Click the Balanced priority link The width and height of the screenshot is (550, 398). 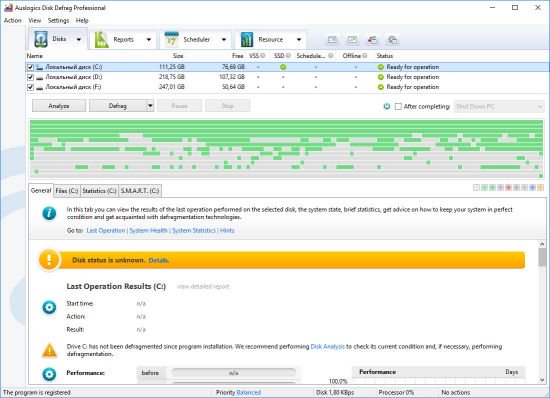248,392
